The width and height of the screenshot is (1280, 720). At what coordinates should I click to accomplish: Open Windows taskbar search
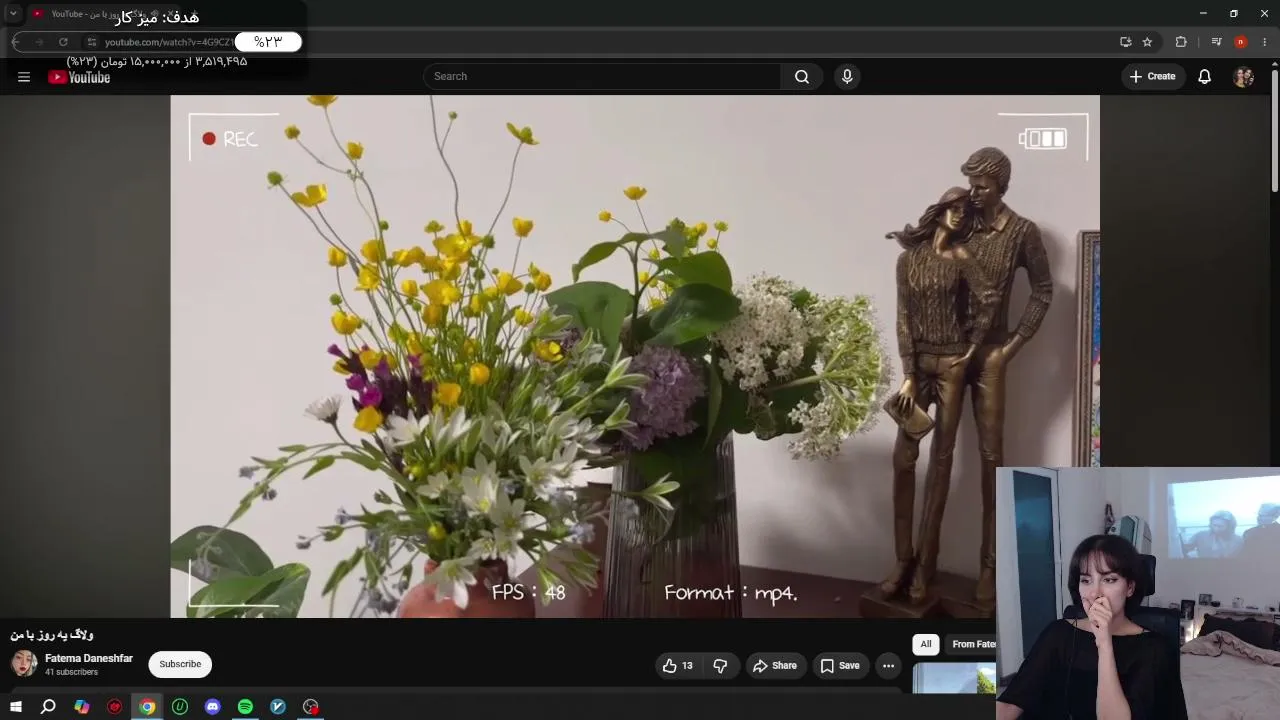coord(48,707)
